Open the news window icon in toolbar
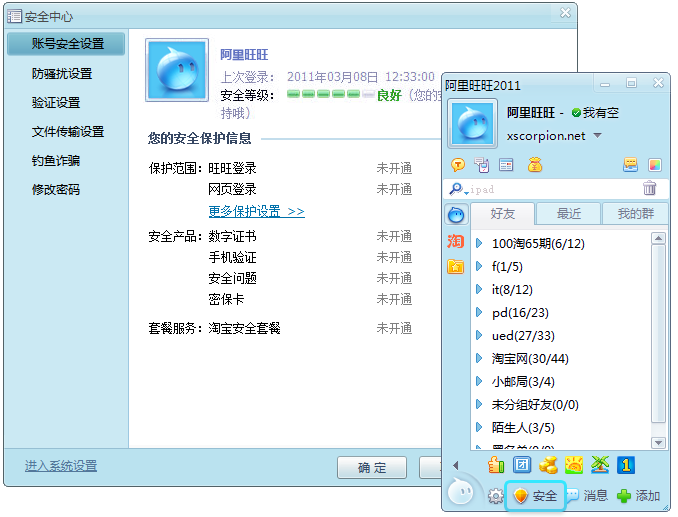 click(x=506, y=165)
